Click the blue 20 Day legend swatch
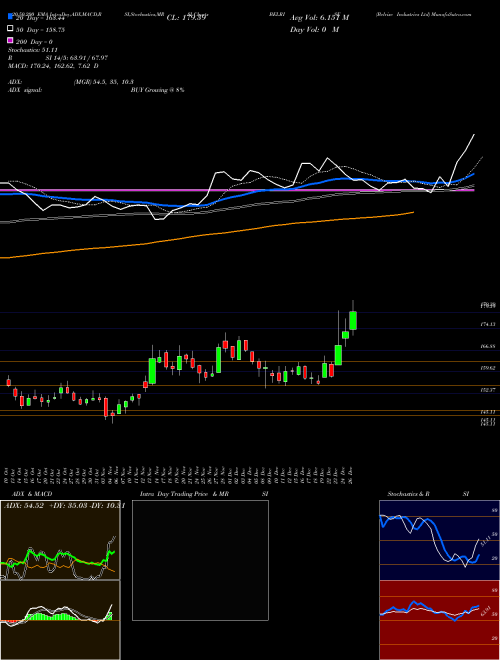The image size is (500, 660). point(10,17)
